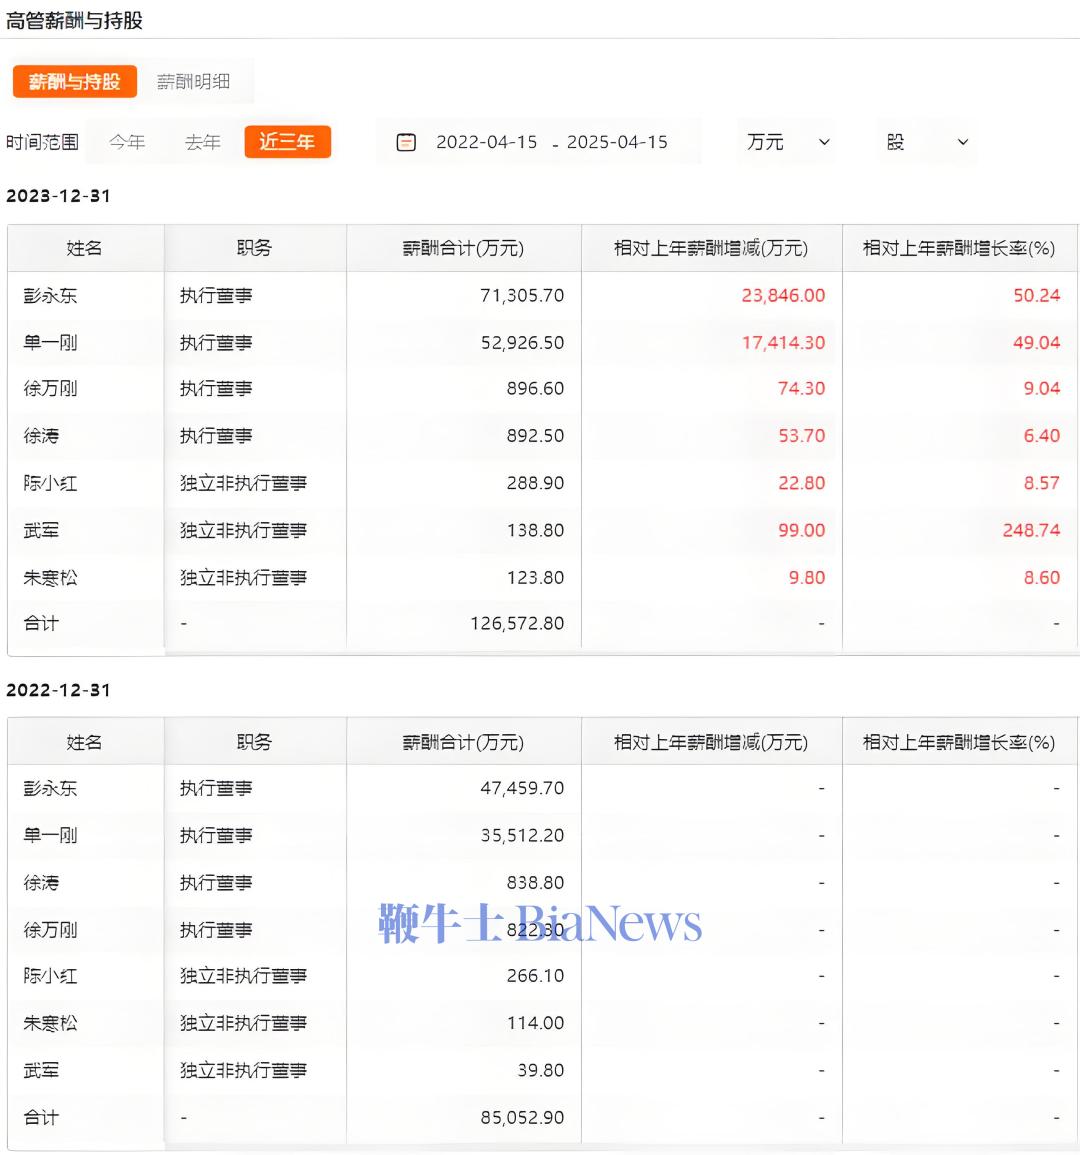The height and width of the screenshot is (1155, 1080).
Task: Click the salary value 35,512.20
Action: tap(522, 835)
